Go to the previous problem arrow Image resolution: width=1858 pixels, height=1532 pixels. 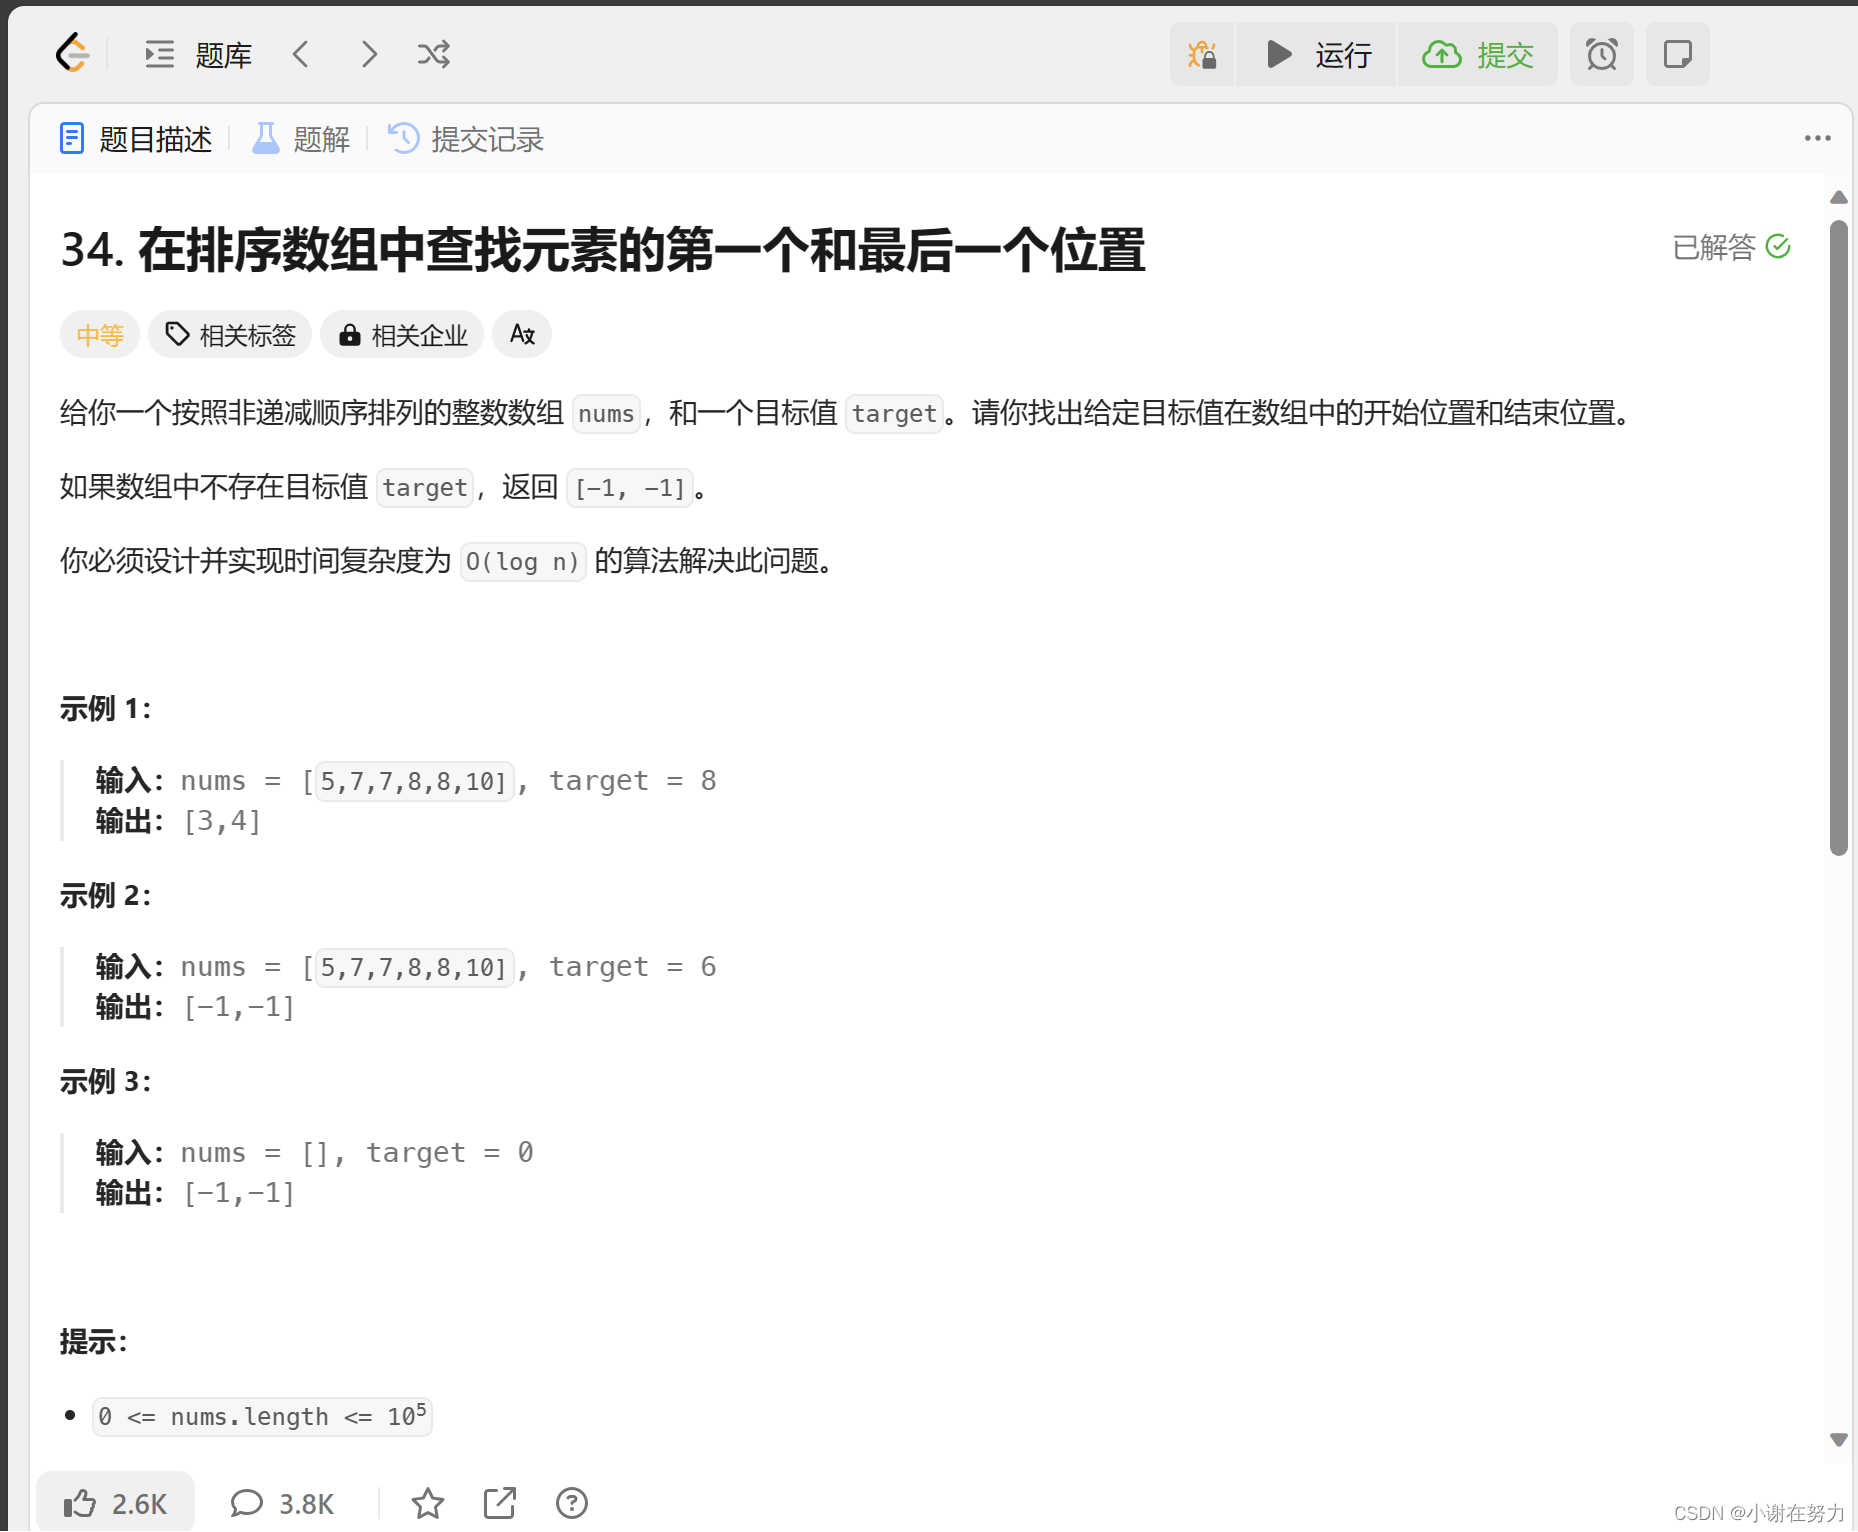pyautogui.click(x=301, y=54)
